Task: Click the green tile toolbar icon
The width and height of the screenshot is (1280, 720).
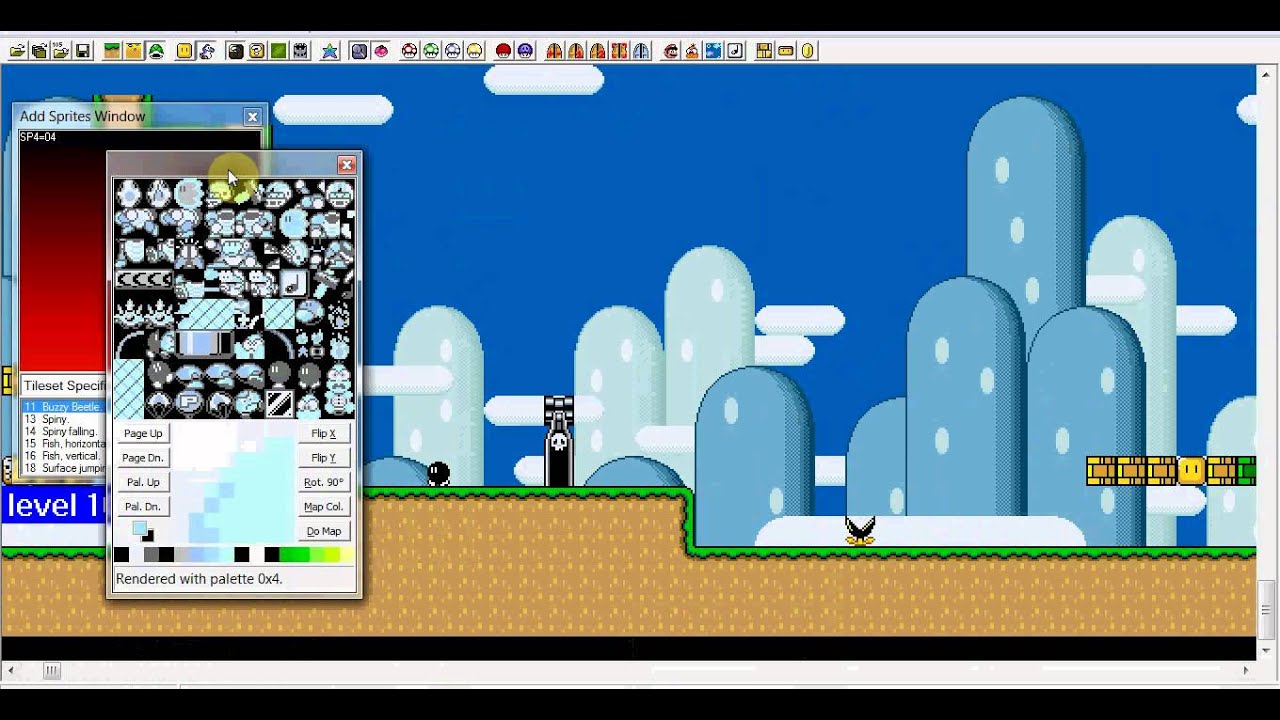Action: coord(279,51)
